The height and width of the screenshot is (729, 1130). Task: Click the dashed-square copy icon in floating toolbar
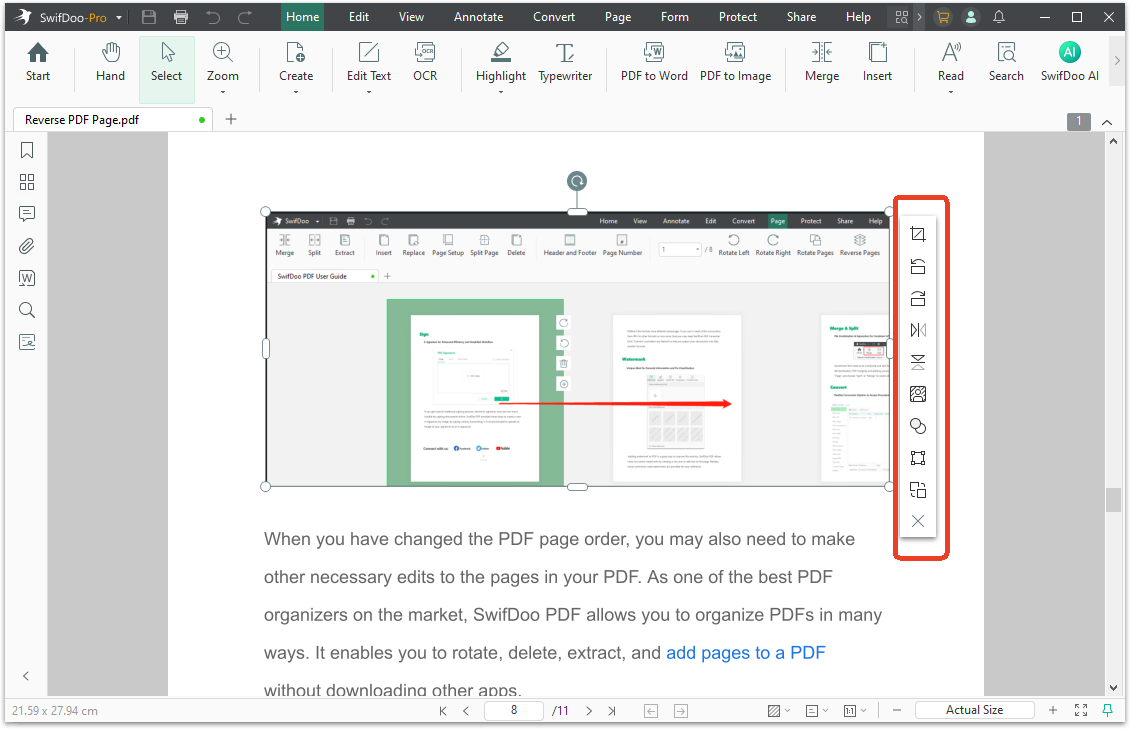coord(917,490)
